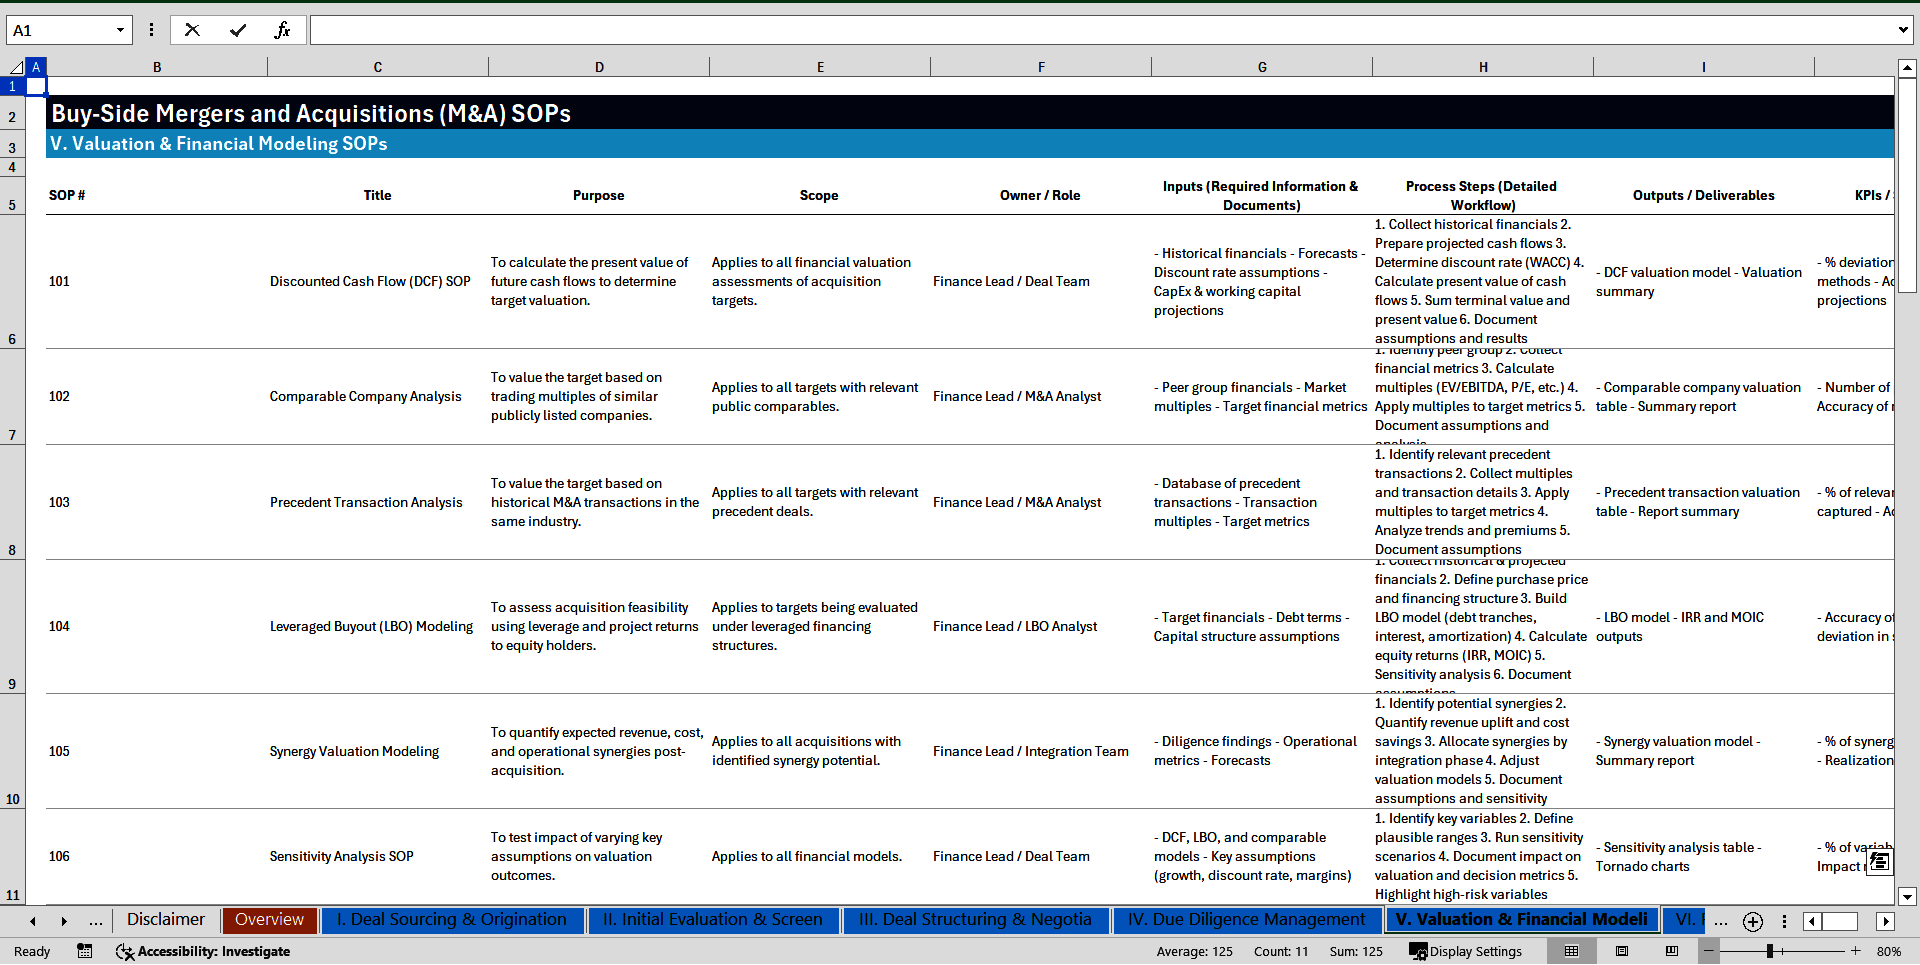Show hidden sheet tabs via ellipsis
1920x965 pixels.
pos(96,921)
